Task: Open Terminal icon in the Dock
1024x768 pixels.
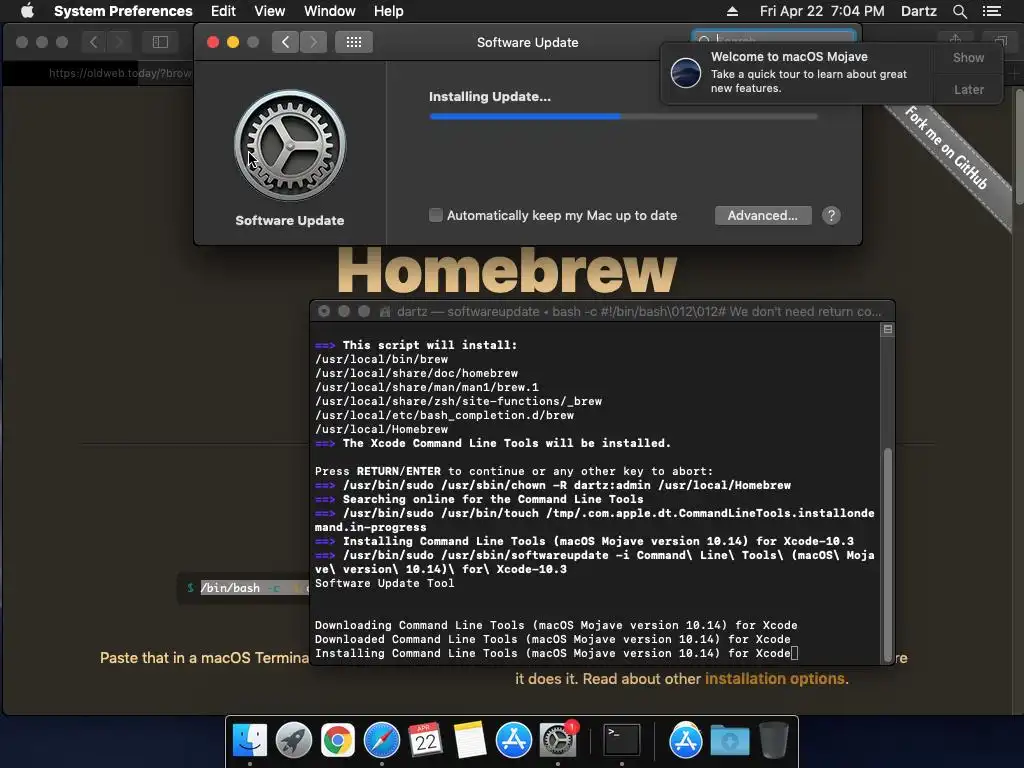Action: point(621,740)
